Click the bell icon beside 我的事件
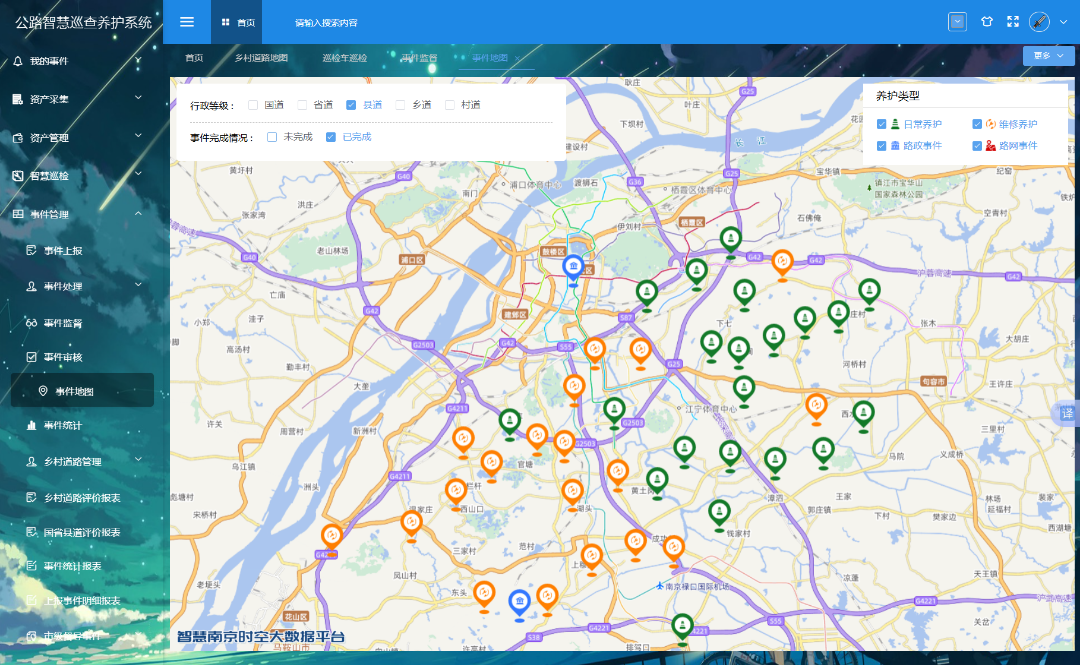The height and width of the screenshot is (665, 1080). pos(17,61)
